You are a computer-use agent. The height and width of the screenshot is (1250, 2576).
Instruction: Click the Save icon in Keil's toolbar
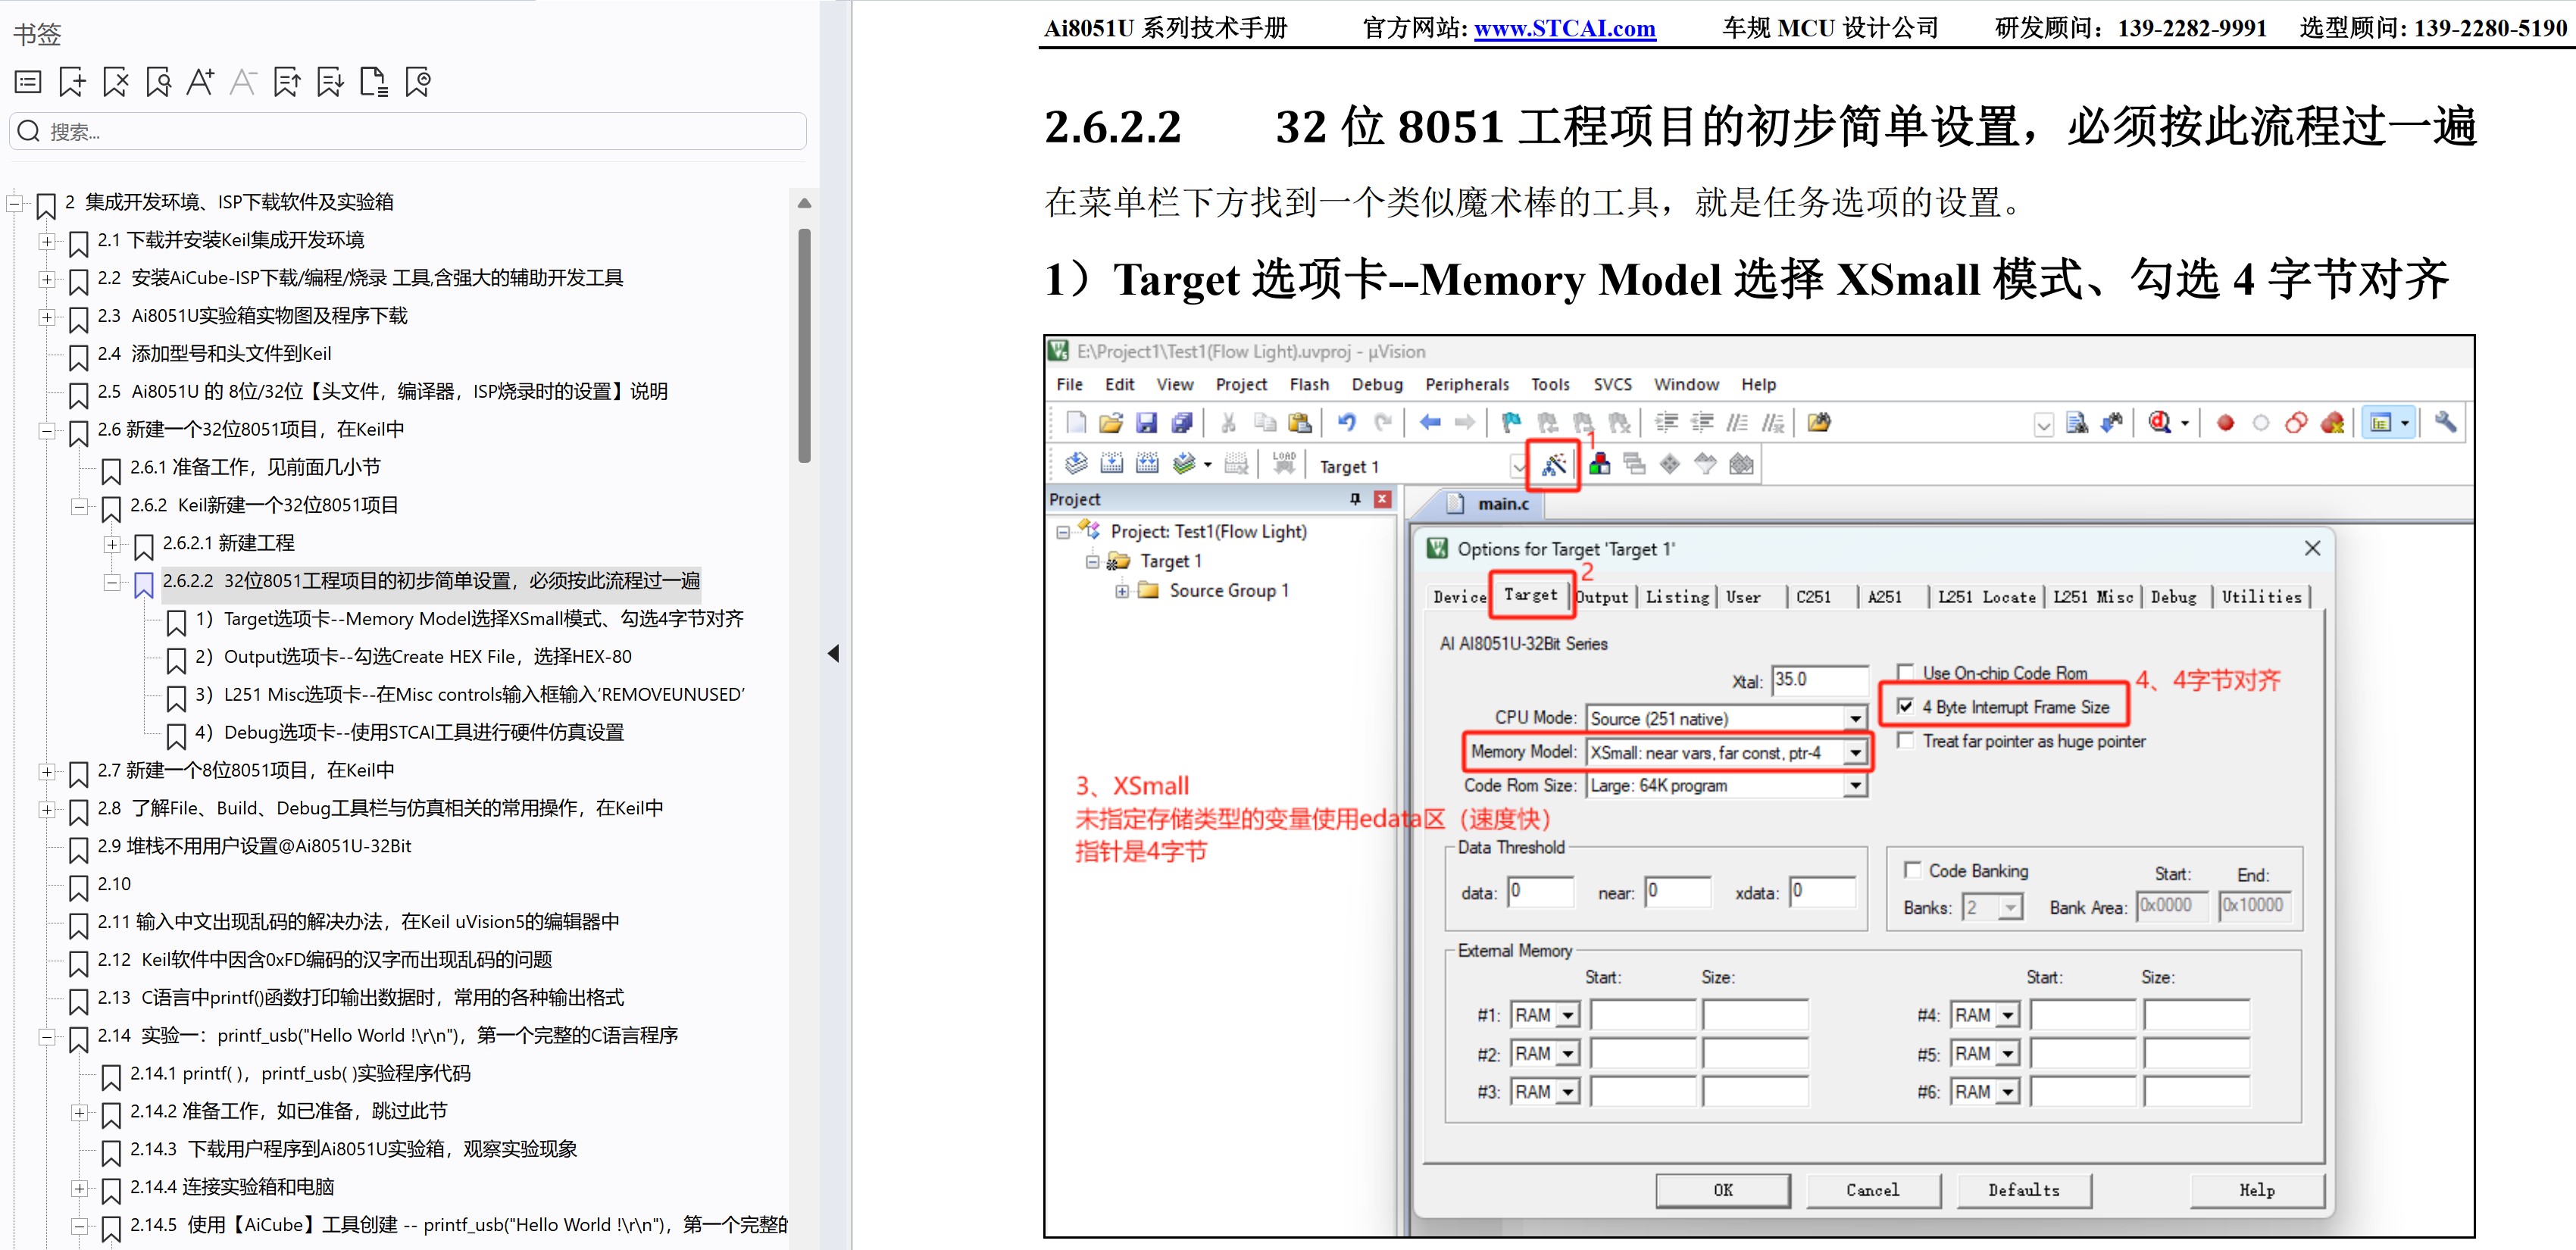[x=1147, y=422]
